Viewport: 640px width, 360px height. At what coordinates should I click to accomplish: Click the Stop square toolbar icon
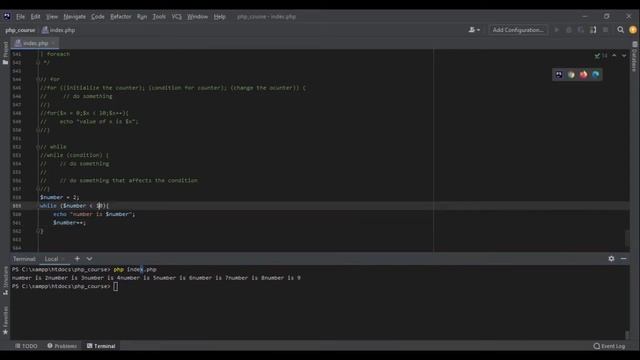point(605,30)
